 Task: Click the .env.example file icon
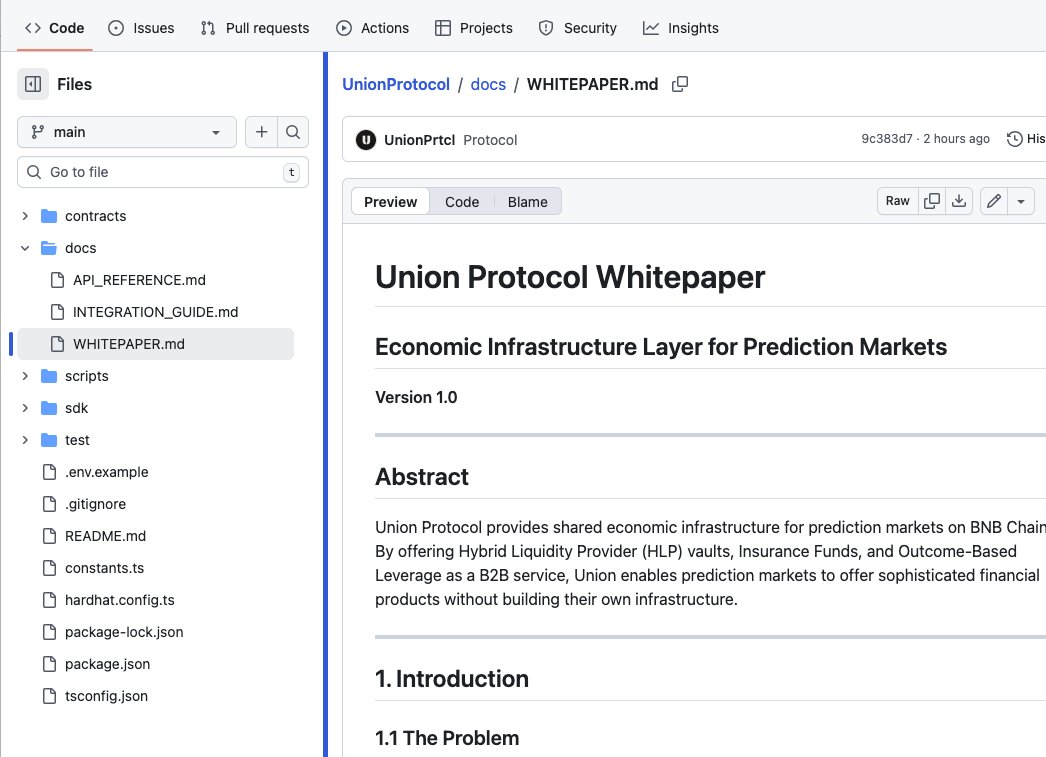coord(49,472)
